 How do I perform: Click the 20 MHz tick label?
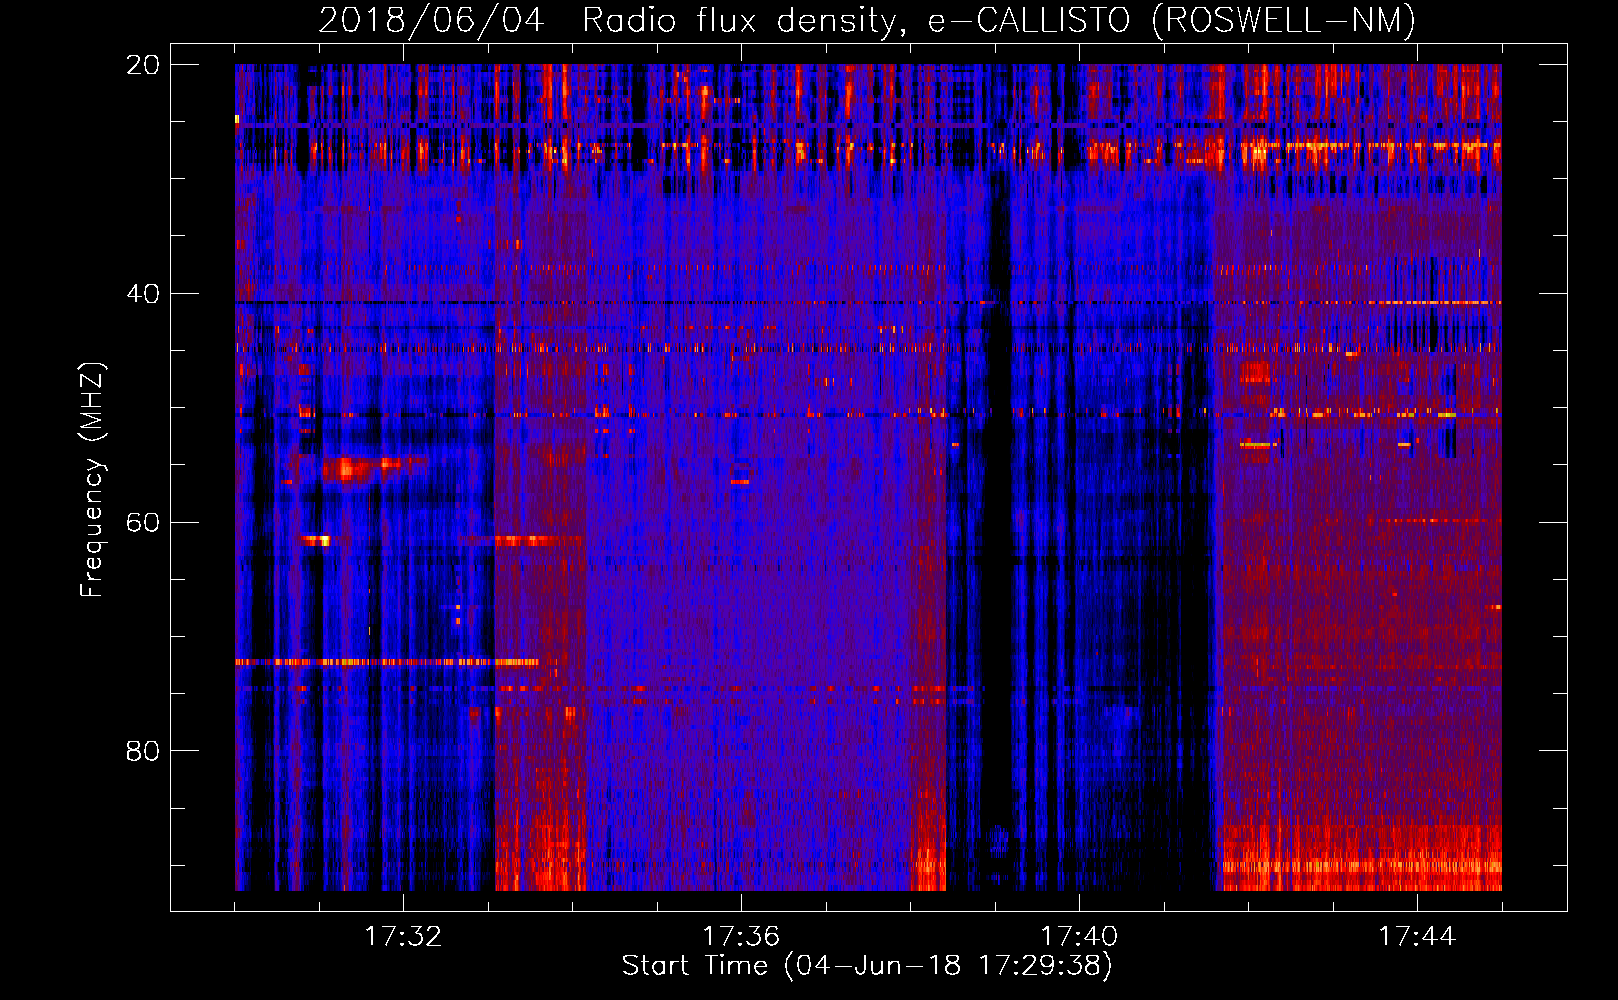[x=143, y=65]
